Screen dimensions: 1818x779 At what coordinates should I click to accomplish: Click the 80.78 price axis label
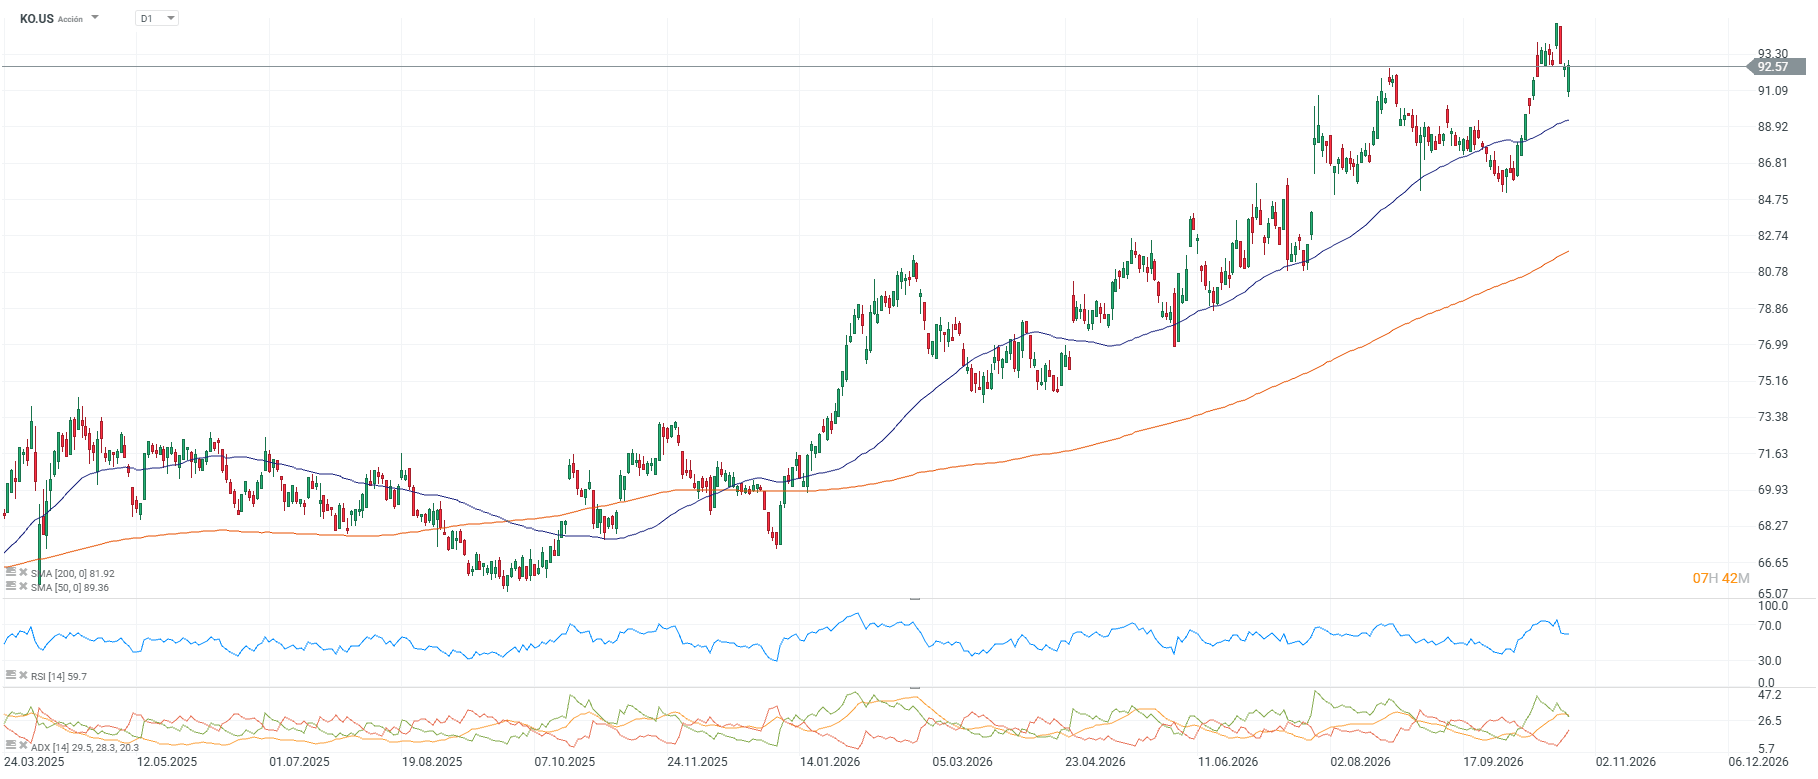click(x=1773, y=272)
